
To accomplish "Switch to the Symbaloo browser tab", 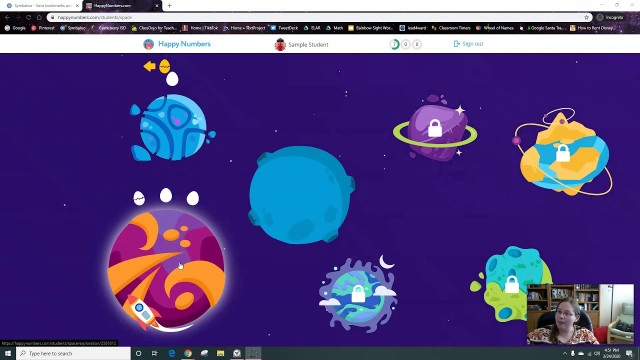I will coord(41,6).
